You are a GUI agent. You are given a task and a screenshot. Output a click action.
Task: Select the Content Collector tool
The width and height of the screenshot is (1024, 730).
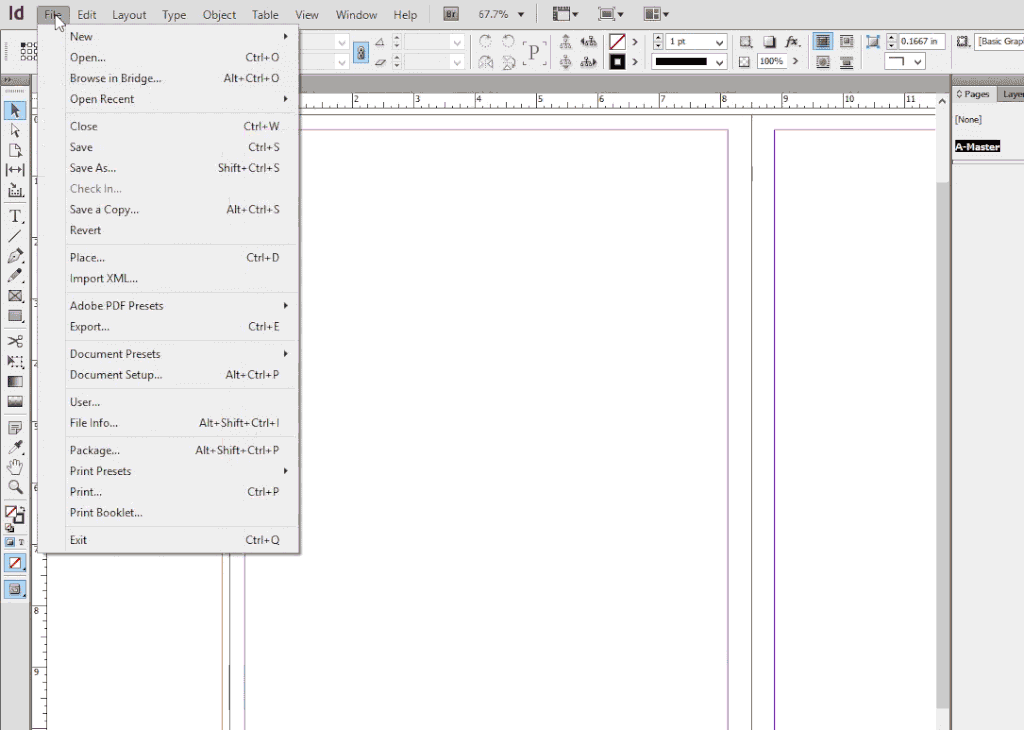pyautogui.click(x=14, y=190)
